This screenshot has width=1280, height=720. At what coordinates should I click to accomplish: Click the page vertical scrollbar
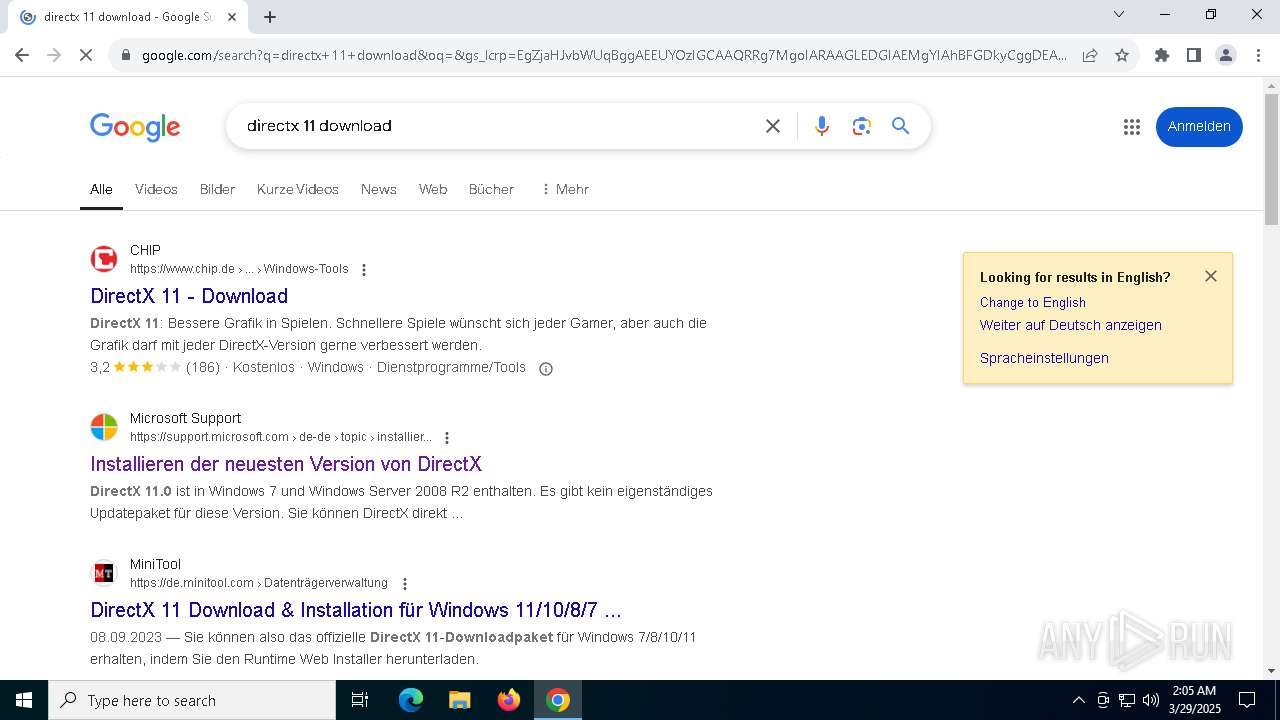point(1272,160)
